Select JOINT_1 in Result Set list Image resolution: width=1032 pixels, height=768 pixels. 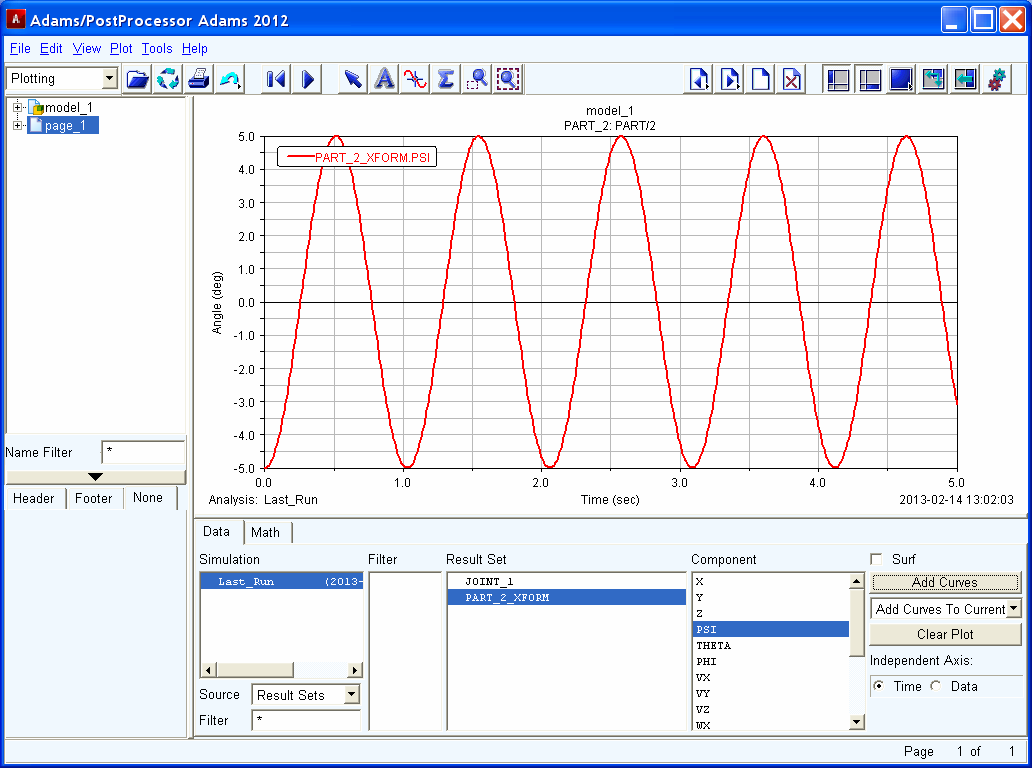click(x=567, y=581)
